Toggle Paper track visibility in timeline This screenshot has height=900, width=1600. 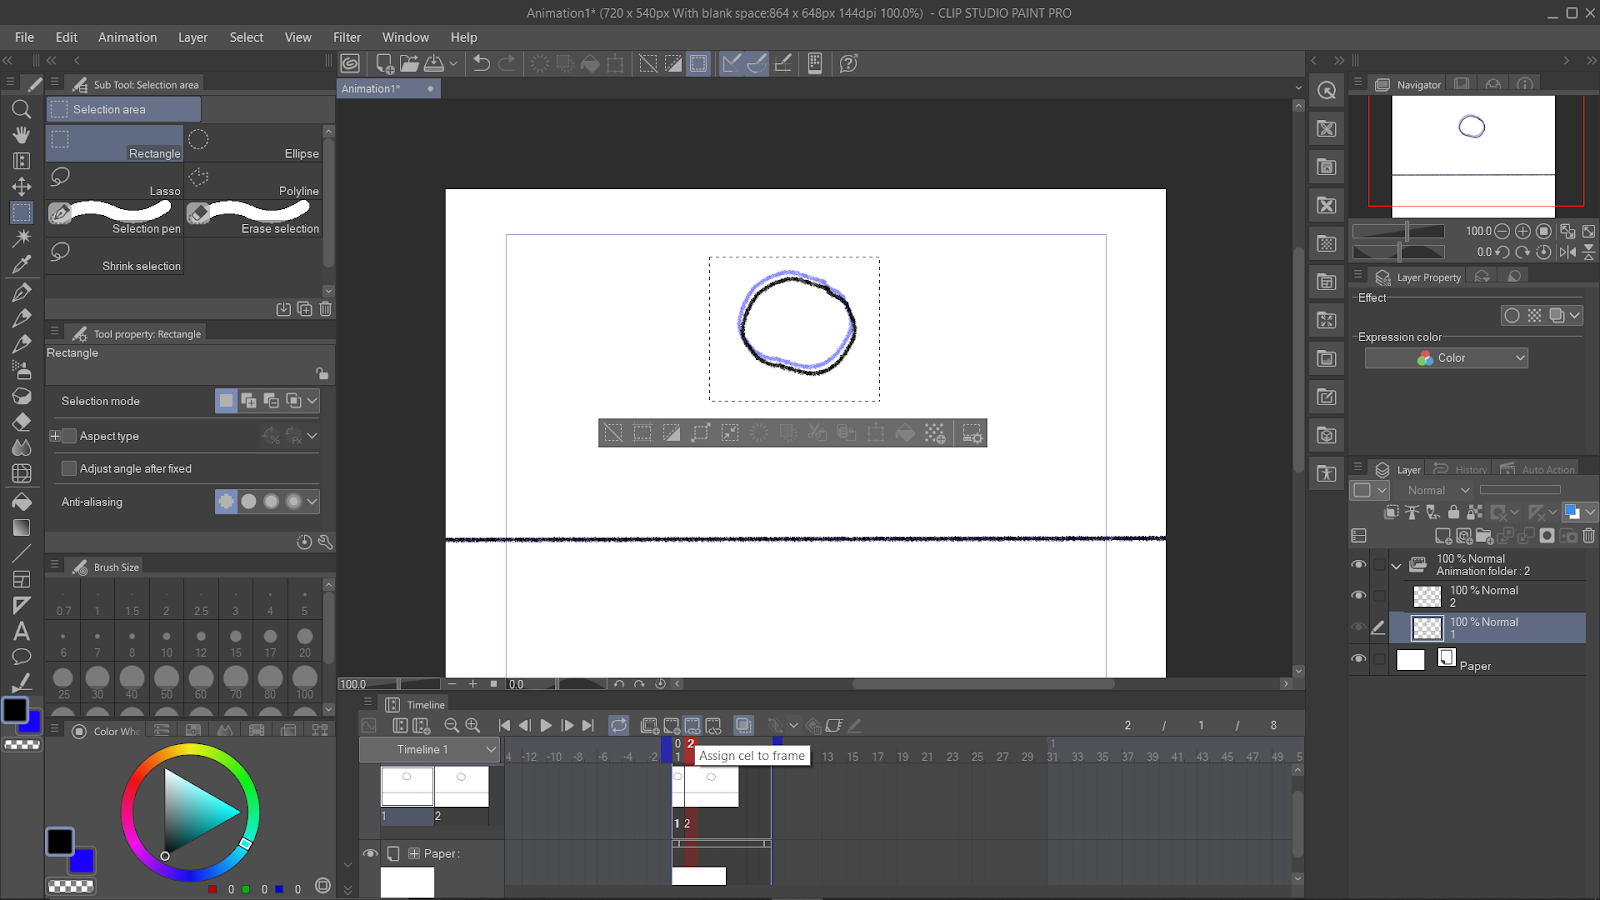click(370, 853)
